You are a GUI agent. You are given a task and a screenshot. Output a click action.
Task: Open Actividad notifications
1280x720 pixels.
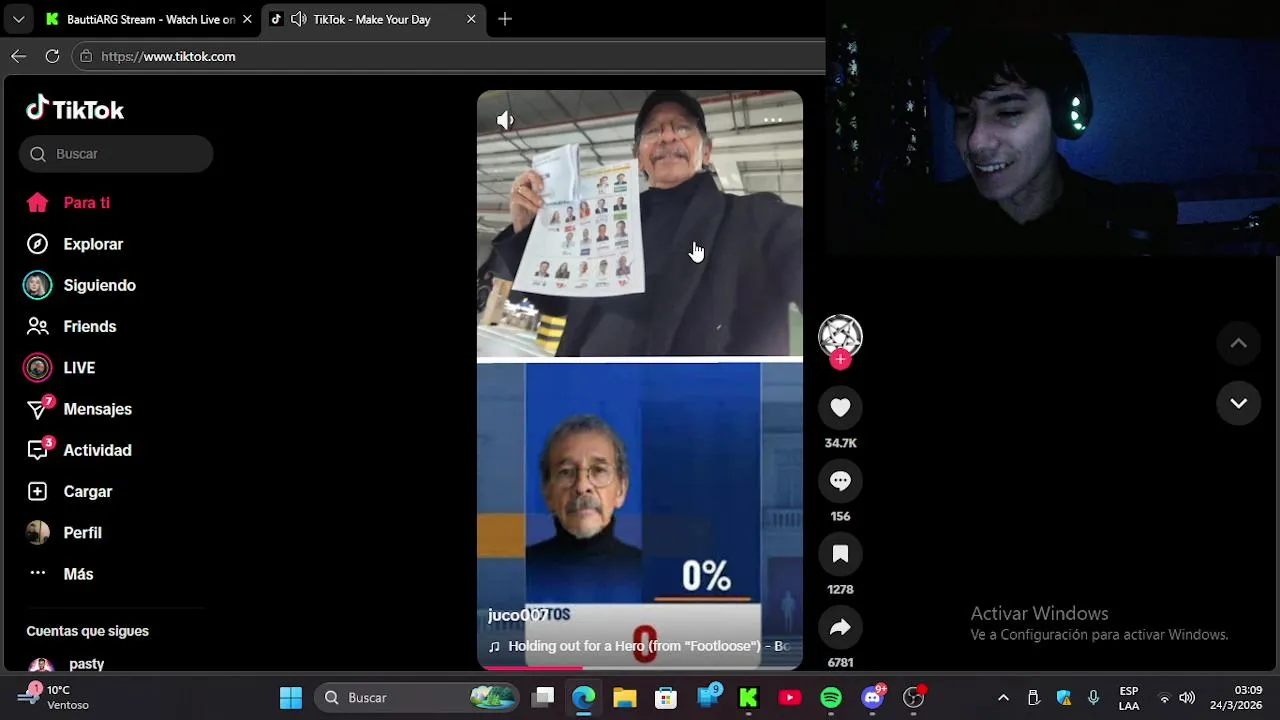pos(78,450)
